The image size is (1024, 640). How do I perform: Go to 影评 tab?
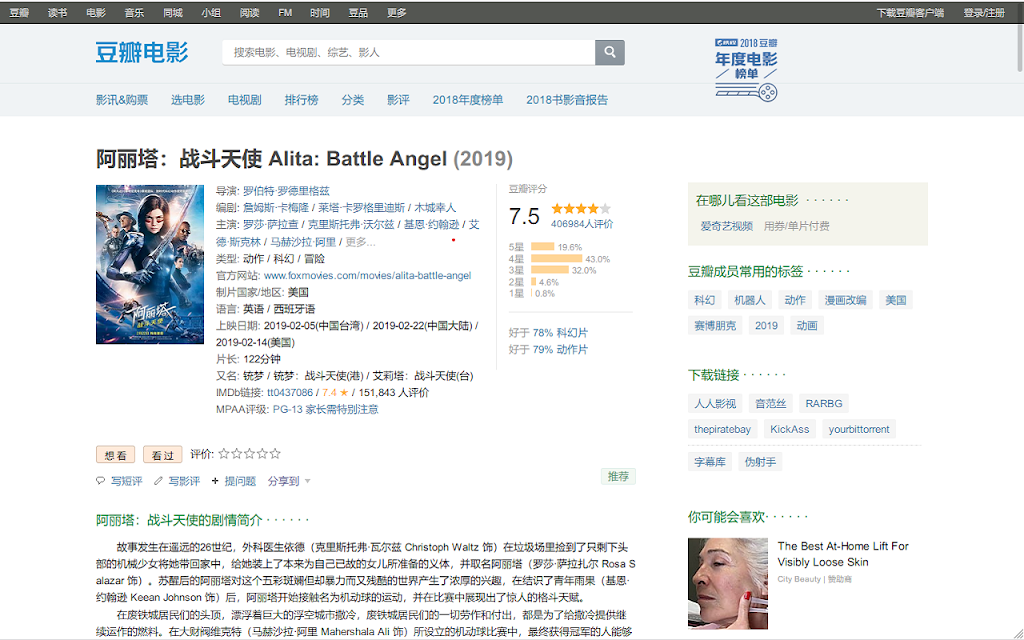(398, 100)
